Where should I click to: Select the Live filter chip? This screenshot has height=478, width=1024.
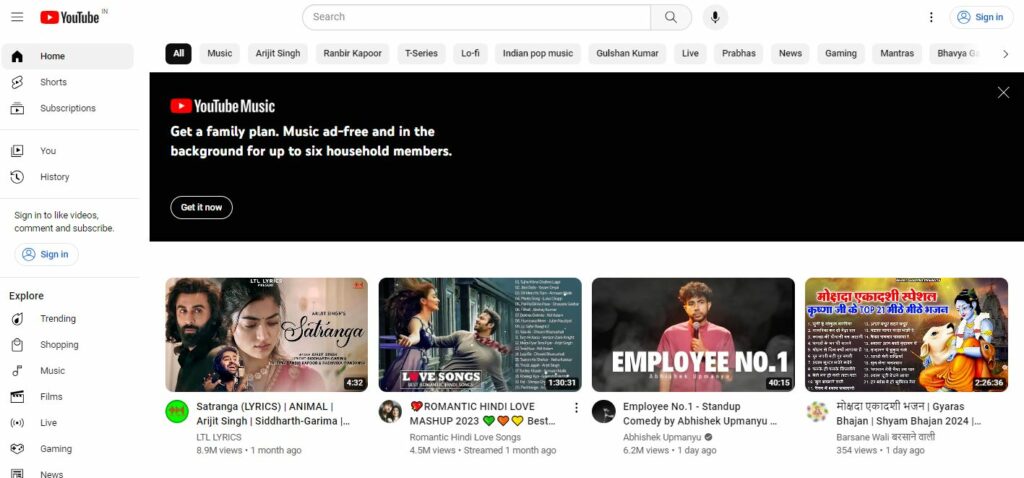pyautogui.click(x=690, y=54)
